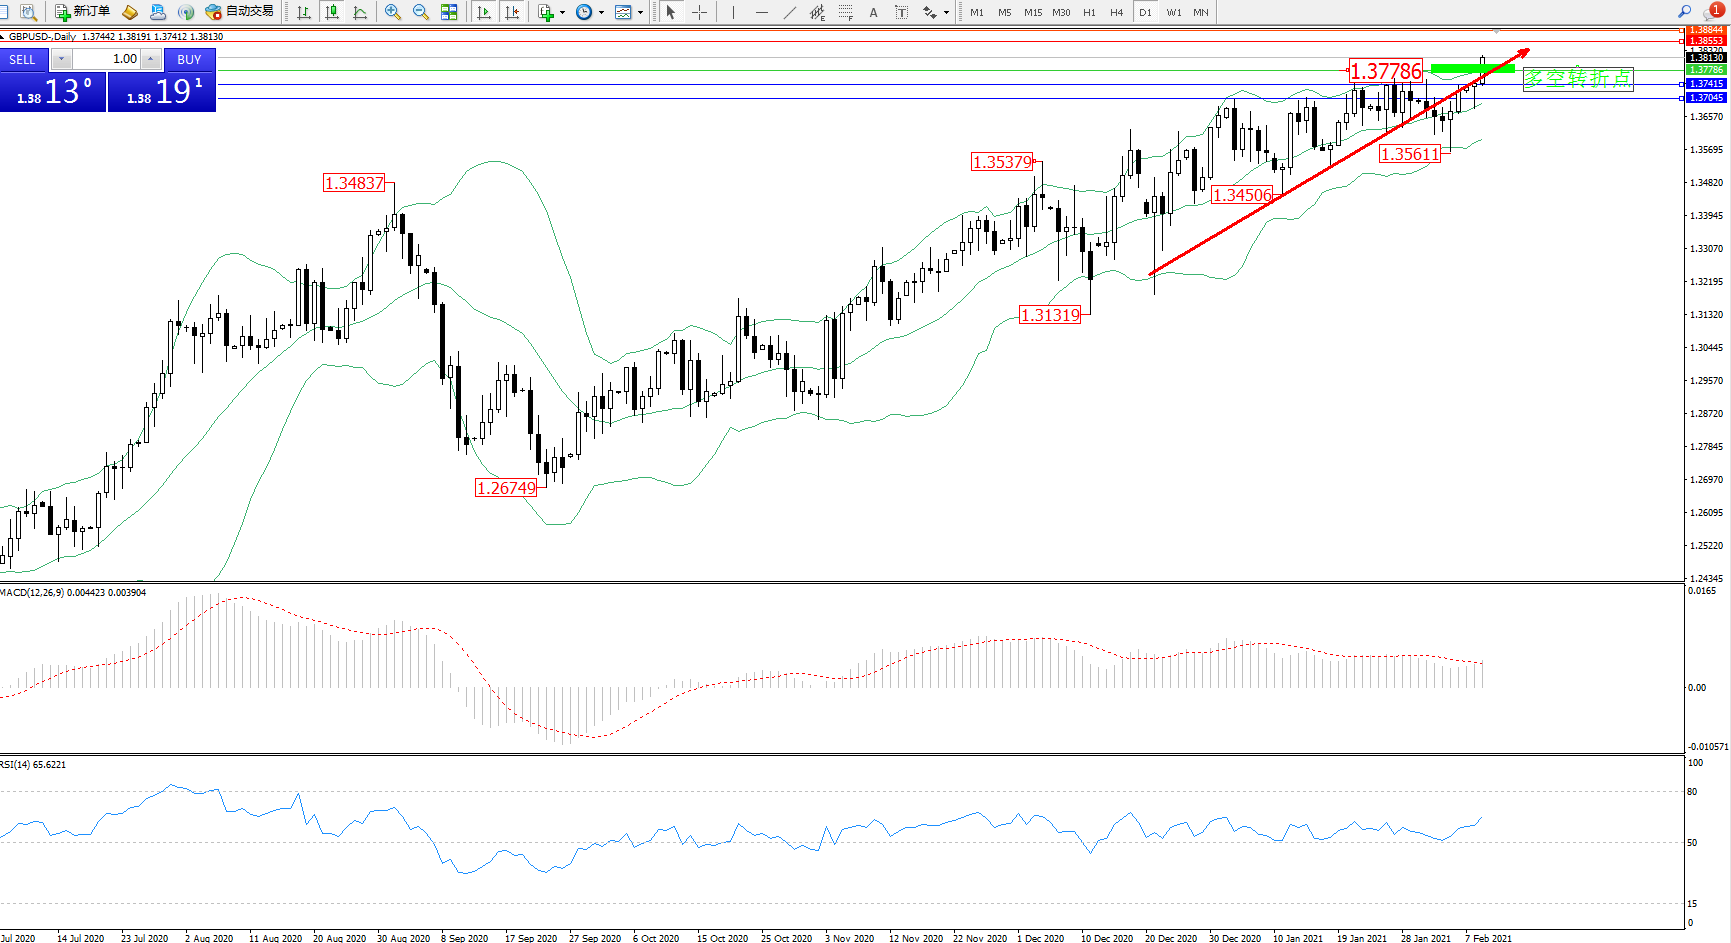The image size is (1731, 943).
Task: Increase lot volume with up arrow
Action: pos(151,59)
